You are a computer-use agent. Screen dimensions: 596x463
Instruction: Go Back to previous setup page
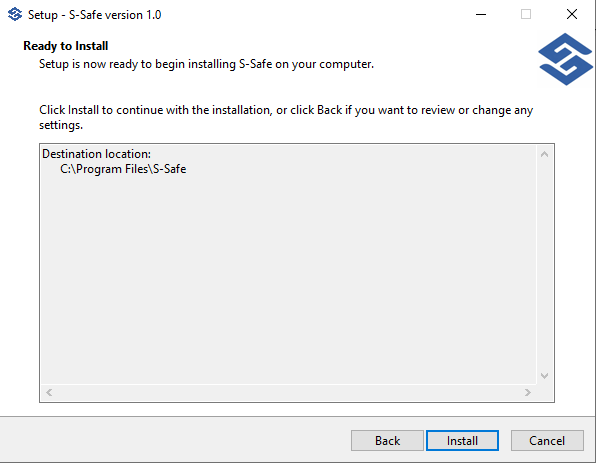pos(387,441)
